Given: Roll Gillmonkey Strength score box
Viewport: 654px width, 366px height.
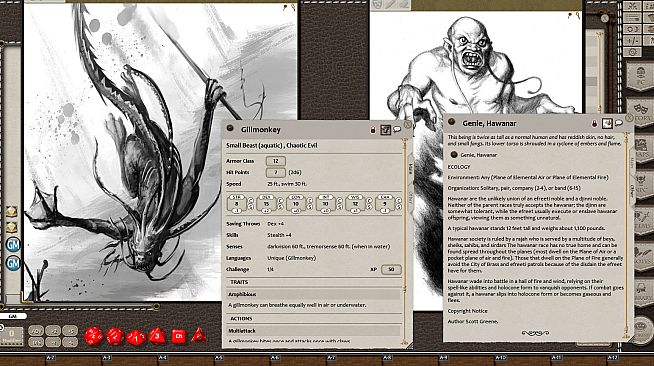Looking at the screenshot, I should click(x=236, y=204).
